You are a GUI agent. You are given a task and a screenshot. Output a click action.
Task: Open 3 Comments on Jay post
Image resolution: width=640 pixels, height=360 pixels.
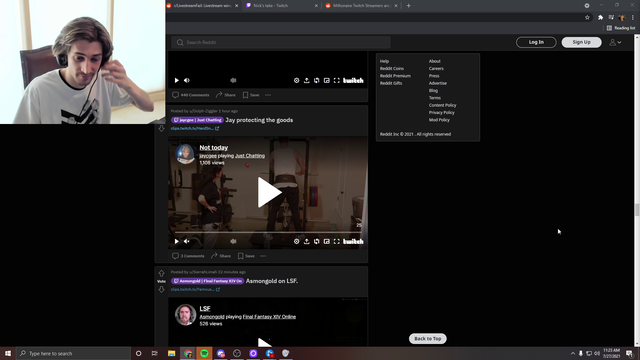(188, 256)
